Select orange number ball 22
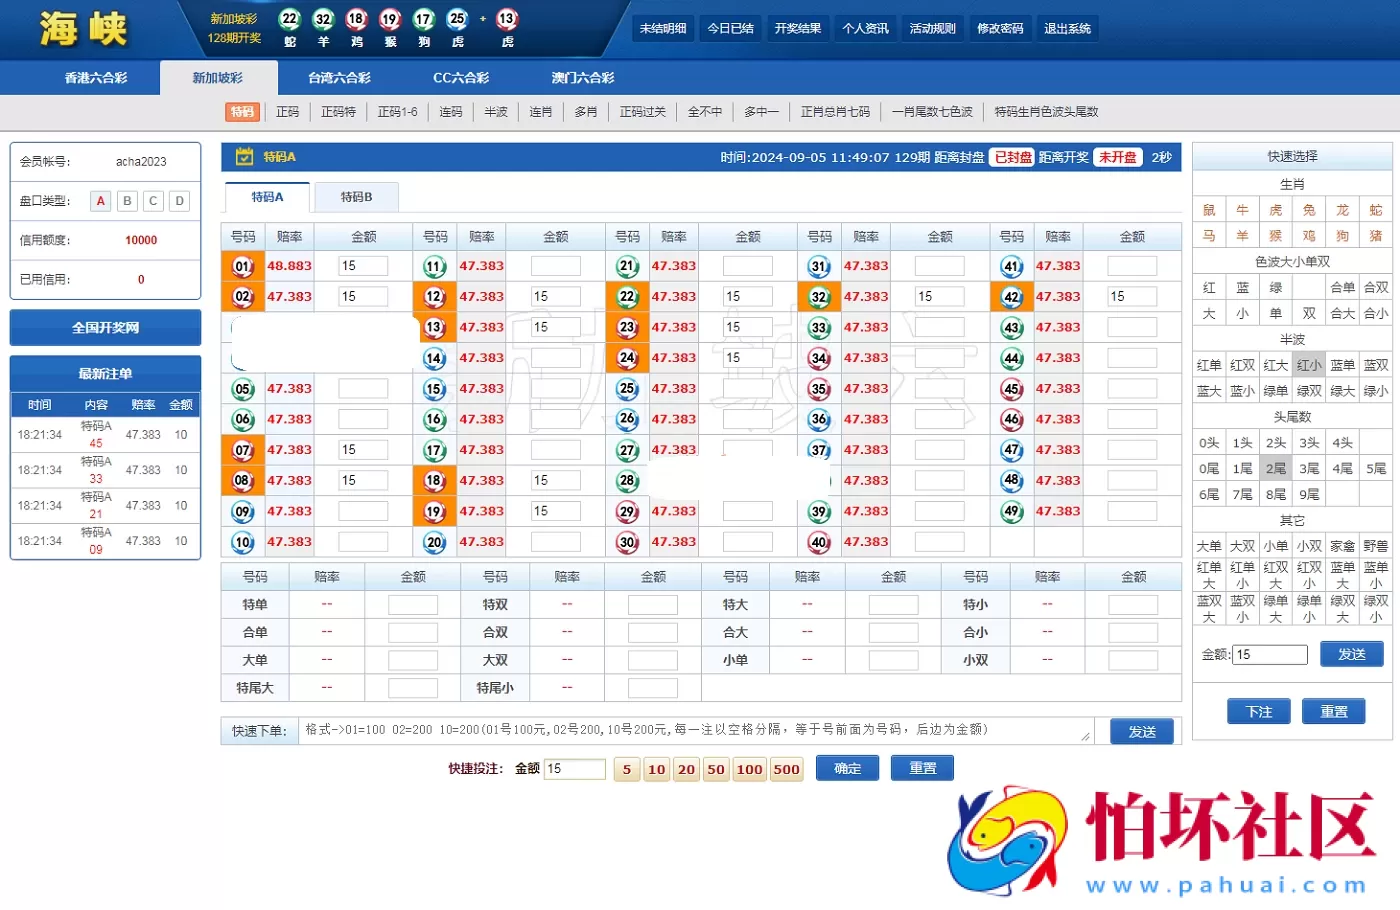 [x=627, y=296]
